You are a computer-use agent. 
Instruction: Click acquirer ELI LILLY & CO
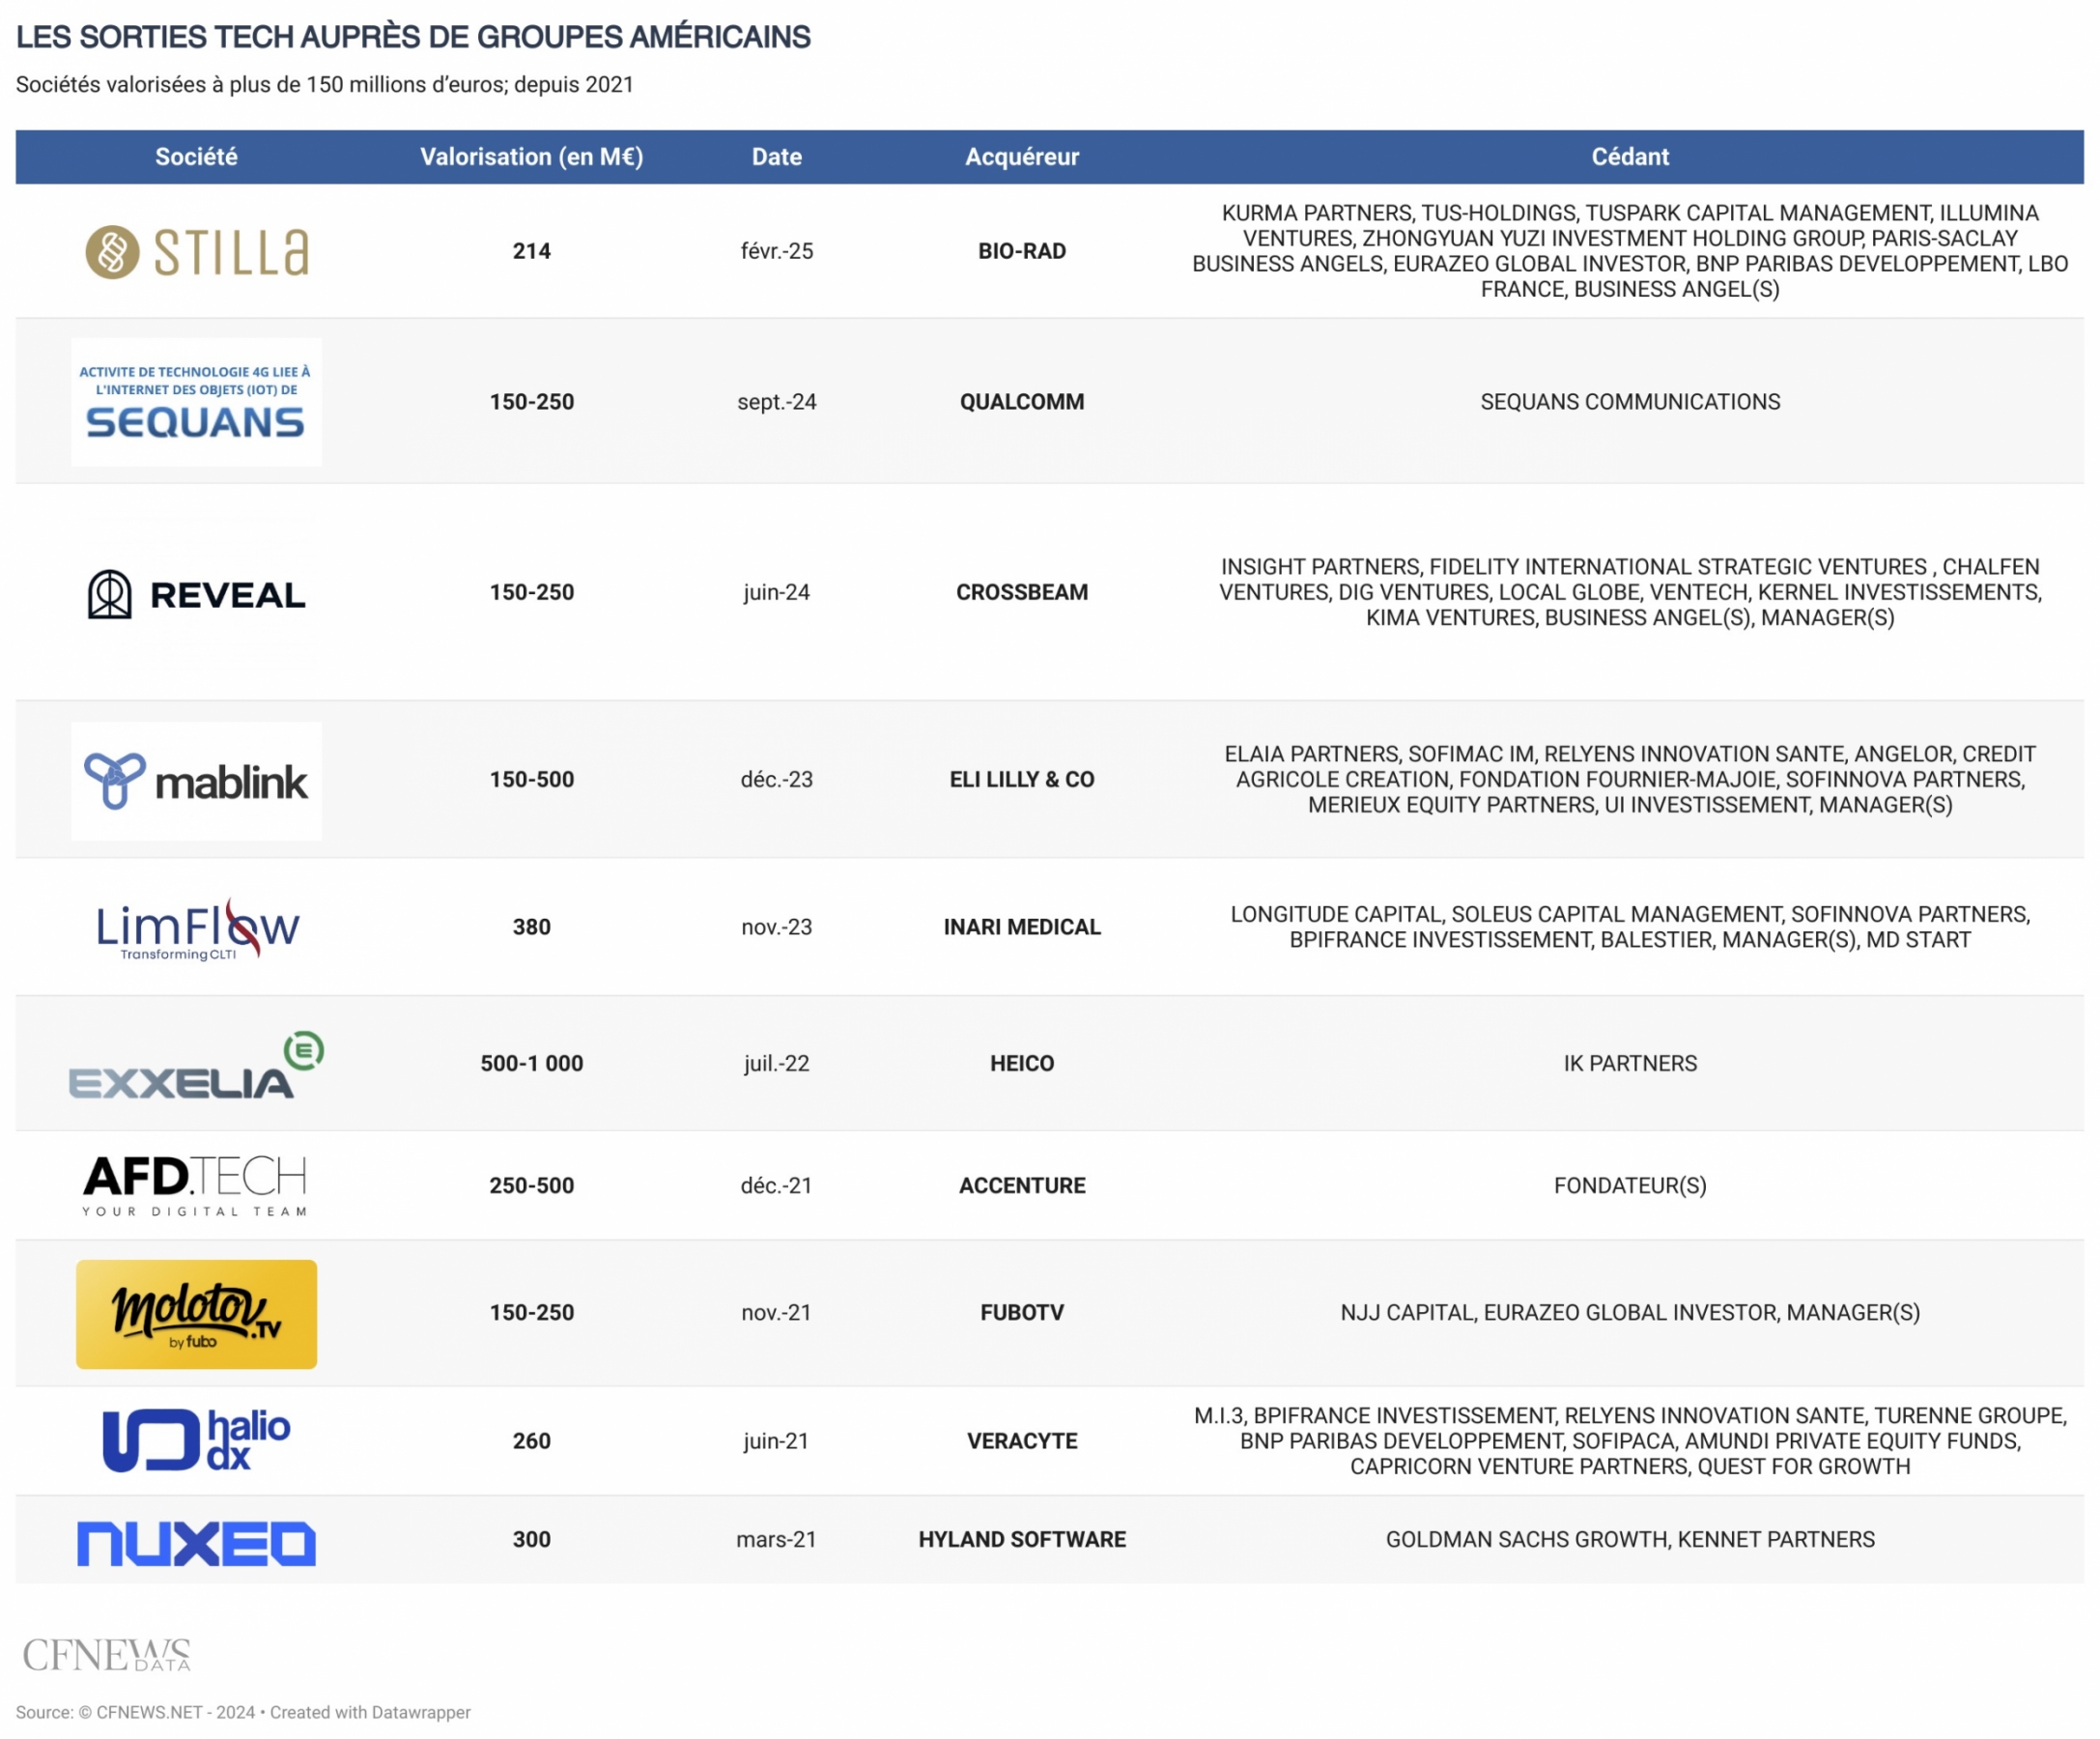click(x=1022, y=779)
